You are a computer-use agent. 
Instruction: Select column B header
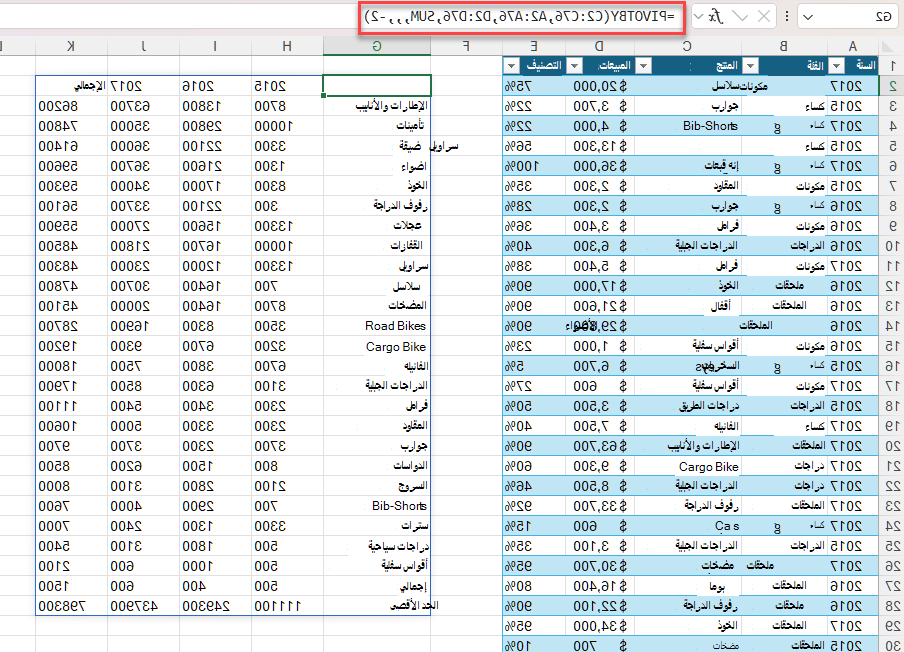tap(784, 47)
